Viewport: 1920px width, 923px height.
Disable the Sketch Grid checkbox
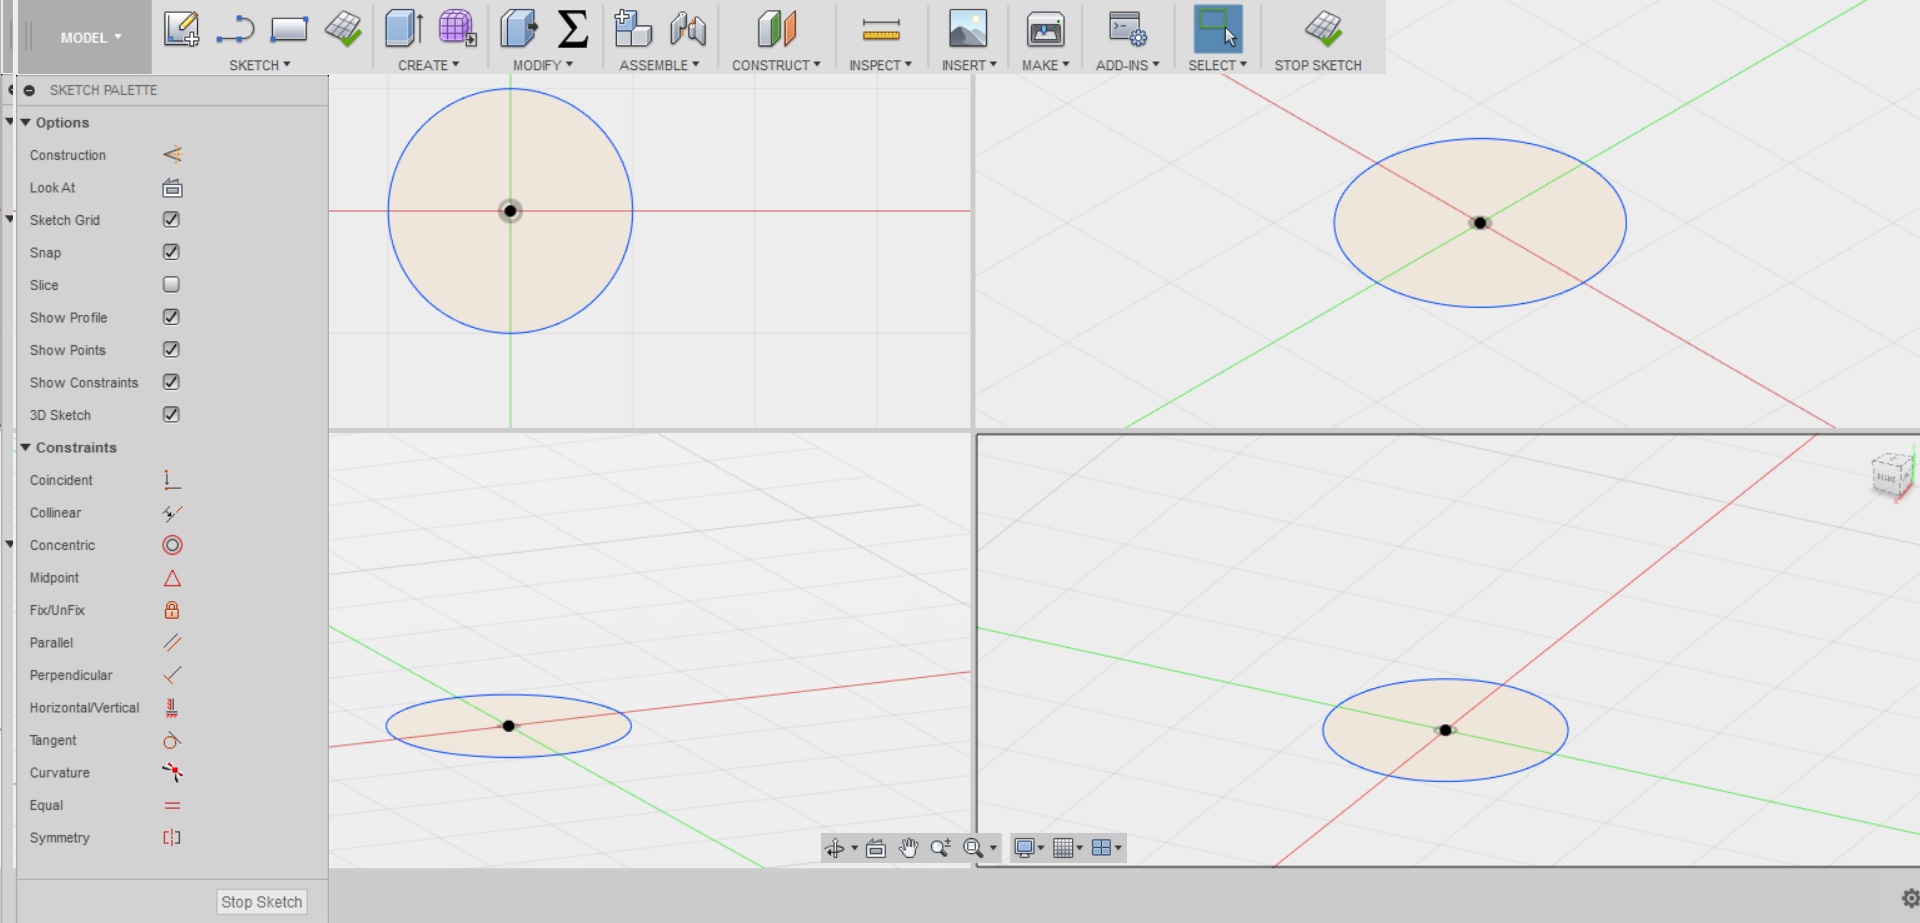pos(171,219)
